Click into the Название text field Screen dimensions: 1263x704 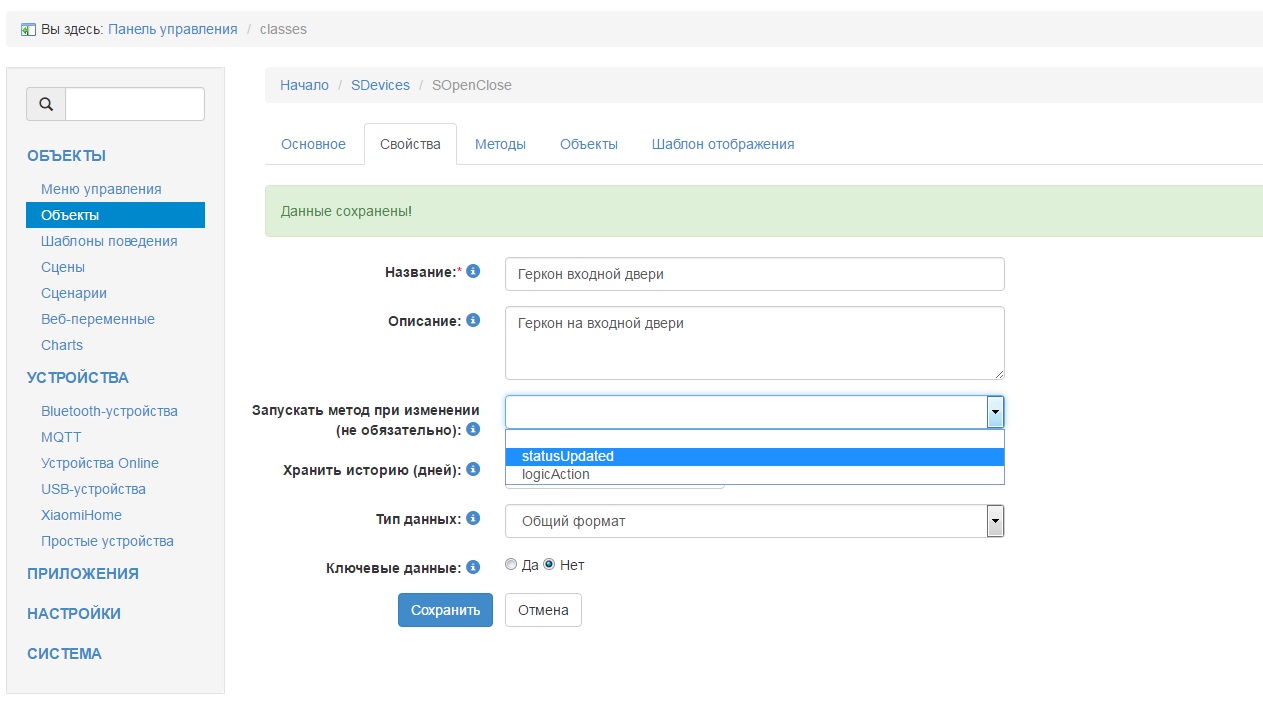coord(754,274)
